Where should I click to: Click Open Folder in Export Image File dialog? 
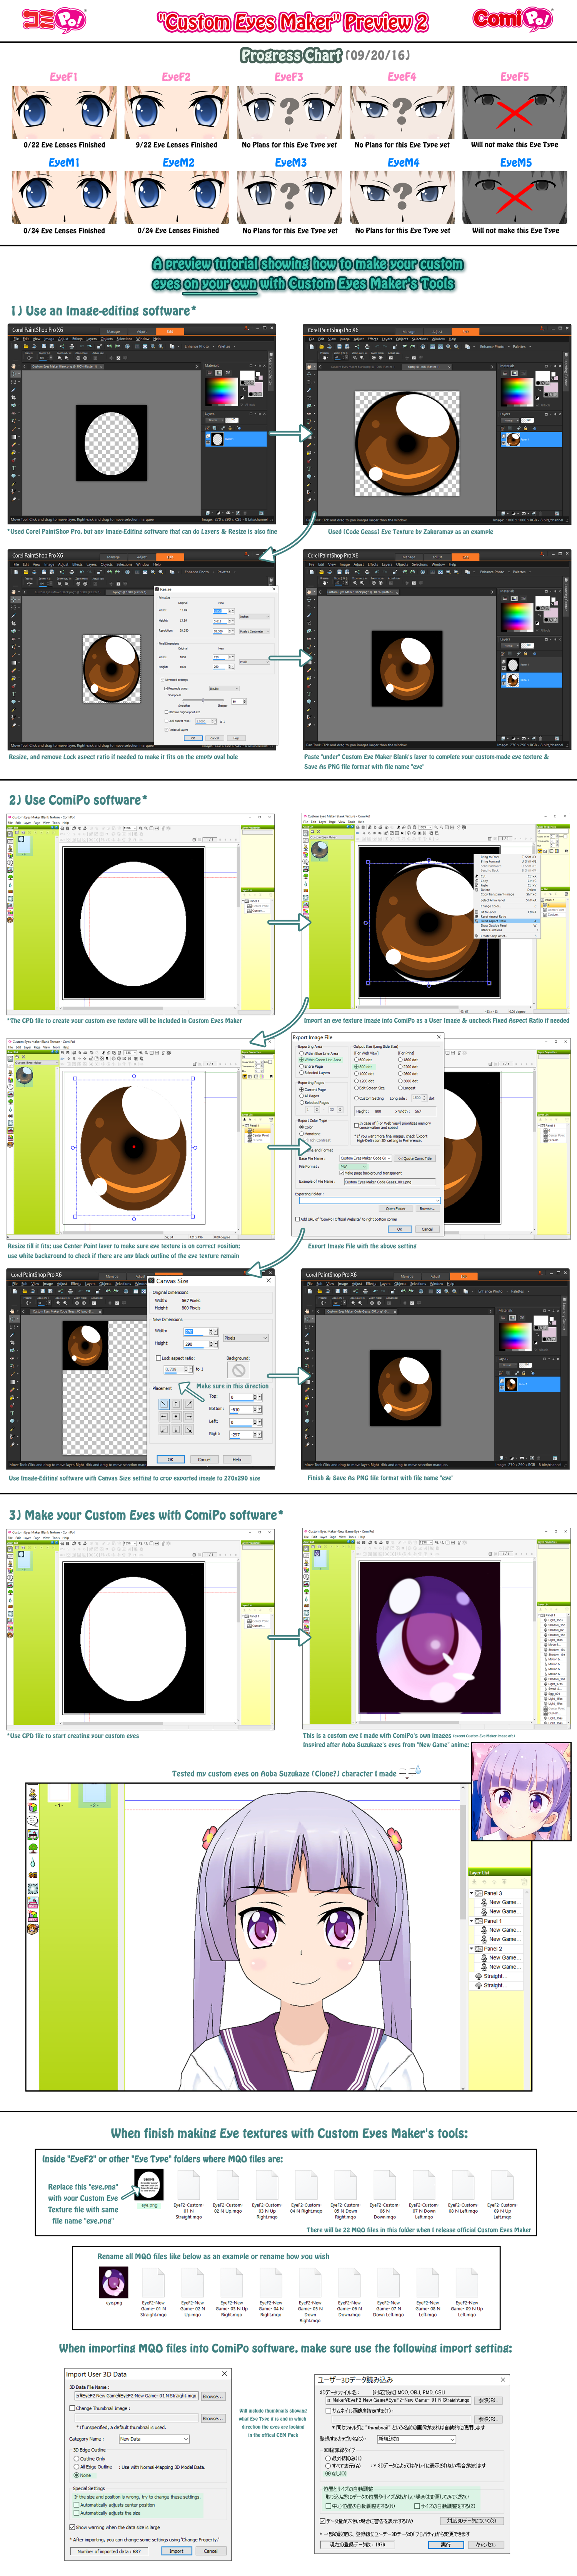coord(396,1209)
